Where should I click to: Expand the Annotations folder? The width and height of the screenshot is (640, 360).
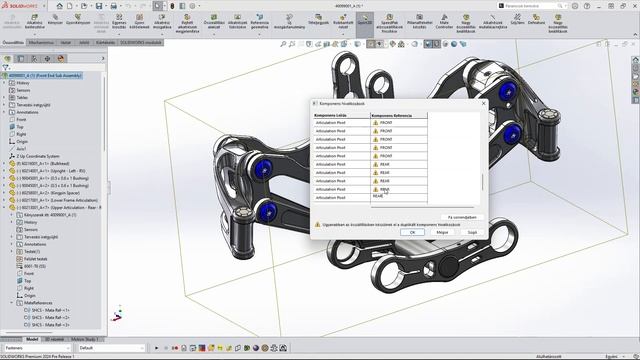pyautogui.click(x=4, y=112)
